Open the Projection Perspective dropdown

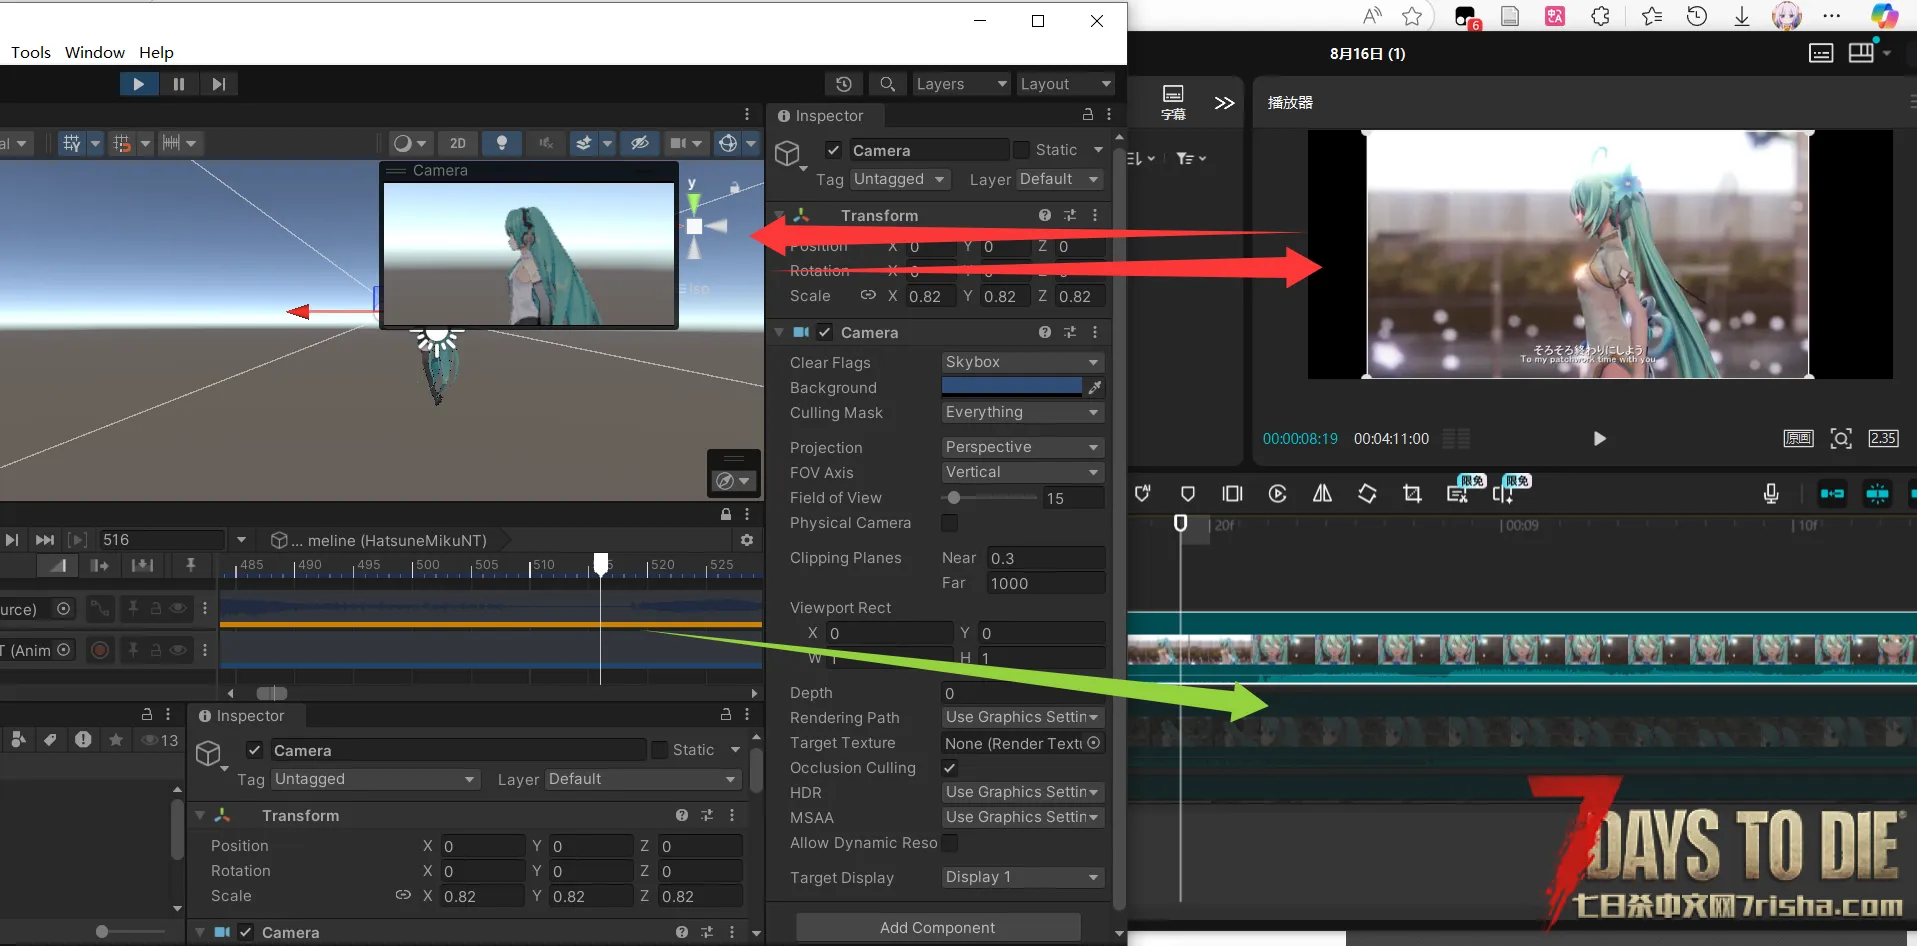point(1022,447)
